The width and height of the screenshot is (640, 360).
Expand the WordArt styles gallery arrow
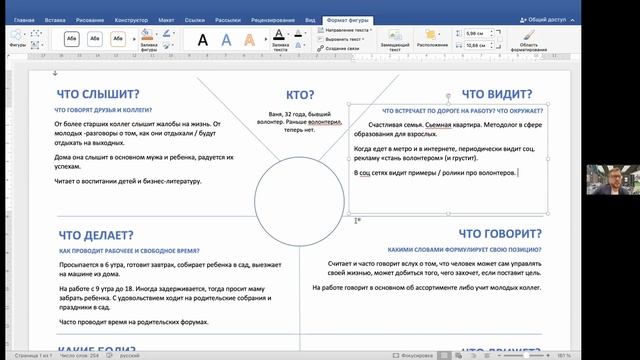pyautogui.click(x=265, y=39)
